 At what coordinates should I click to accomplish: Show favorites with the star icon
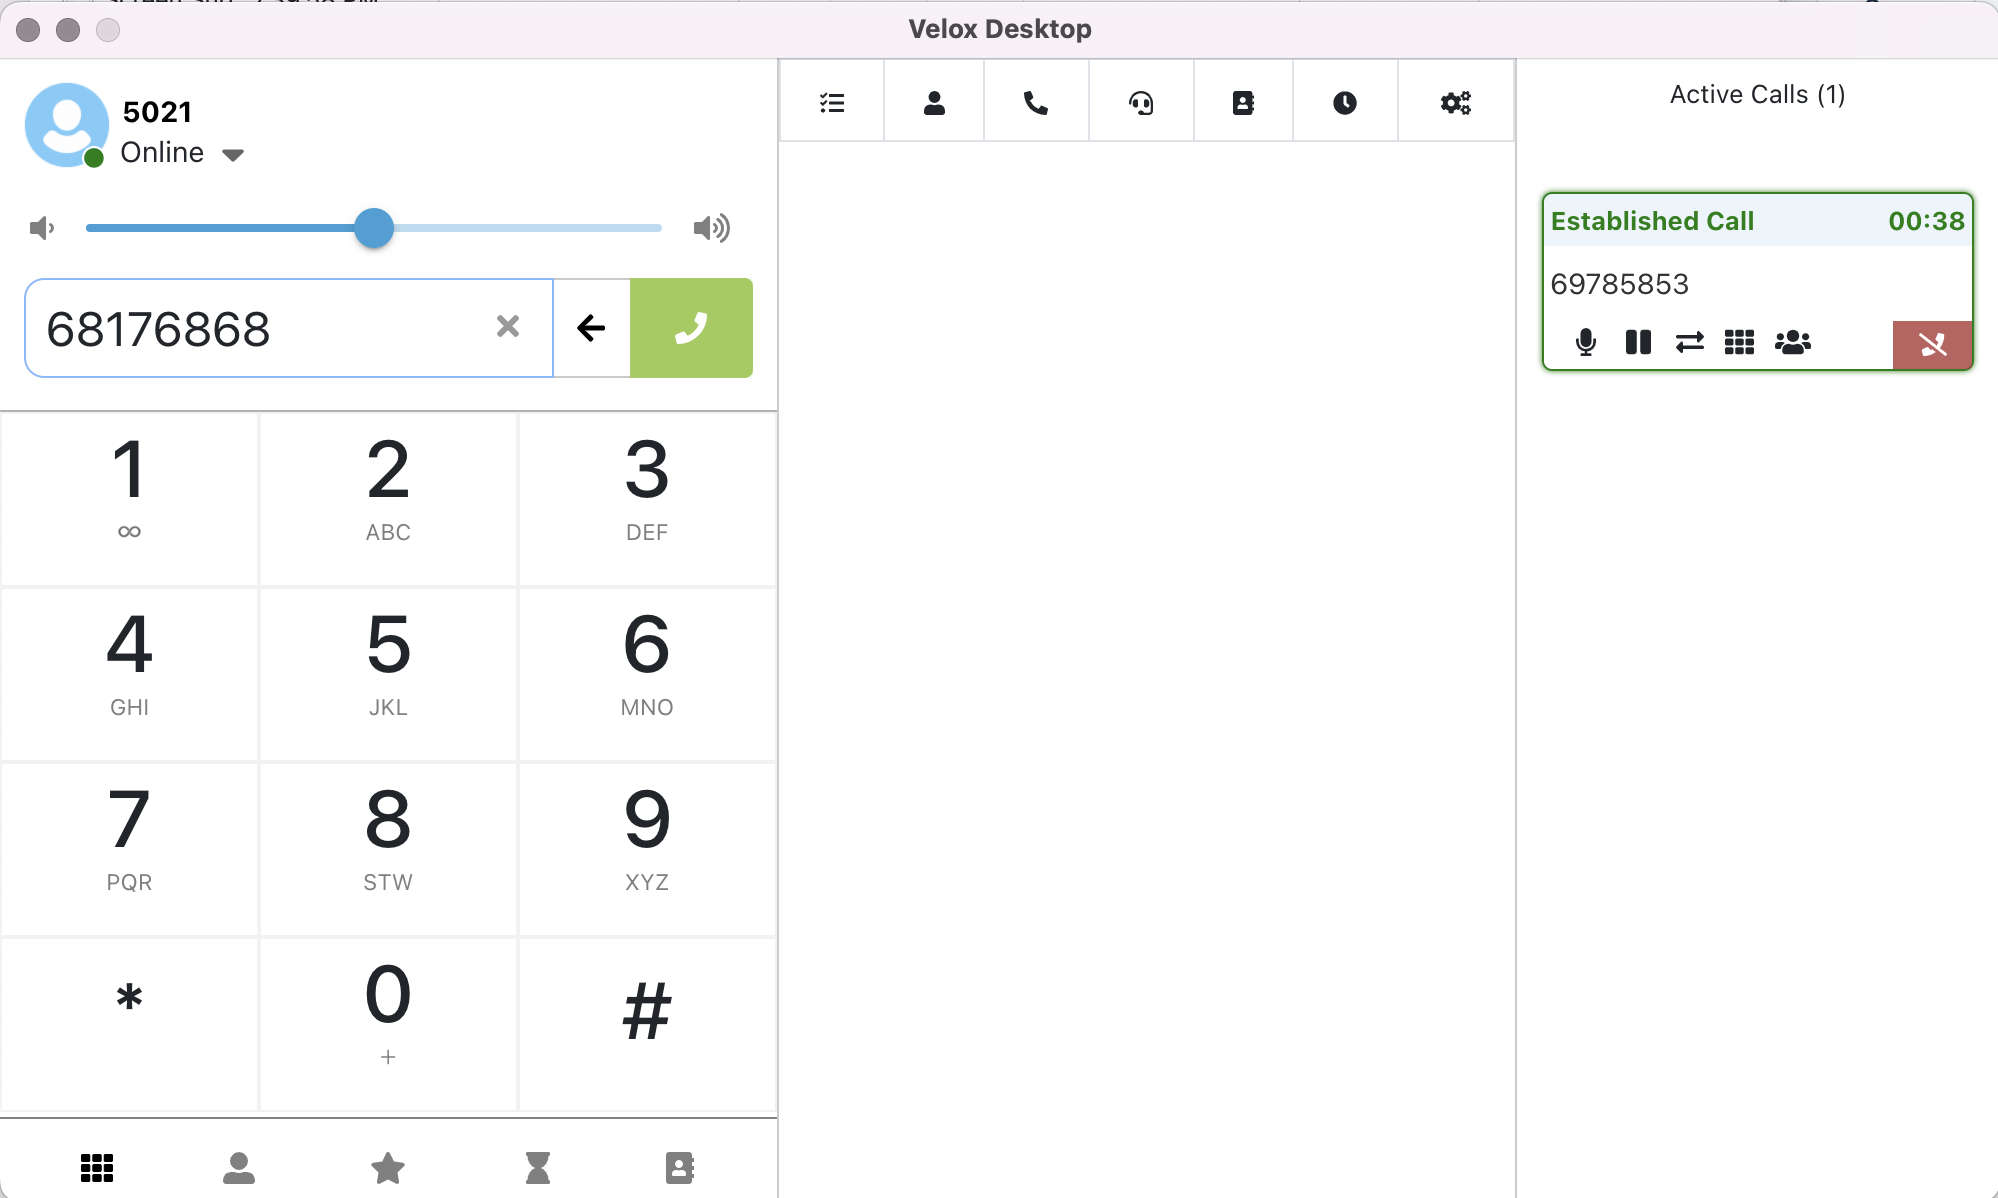coord(387,1167)
